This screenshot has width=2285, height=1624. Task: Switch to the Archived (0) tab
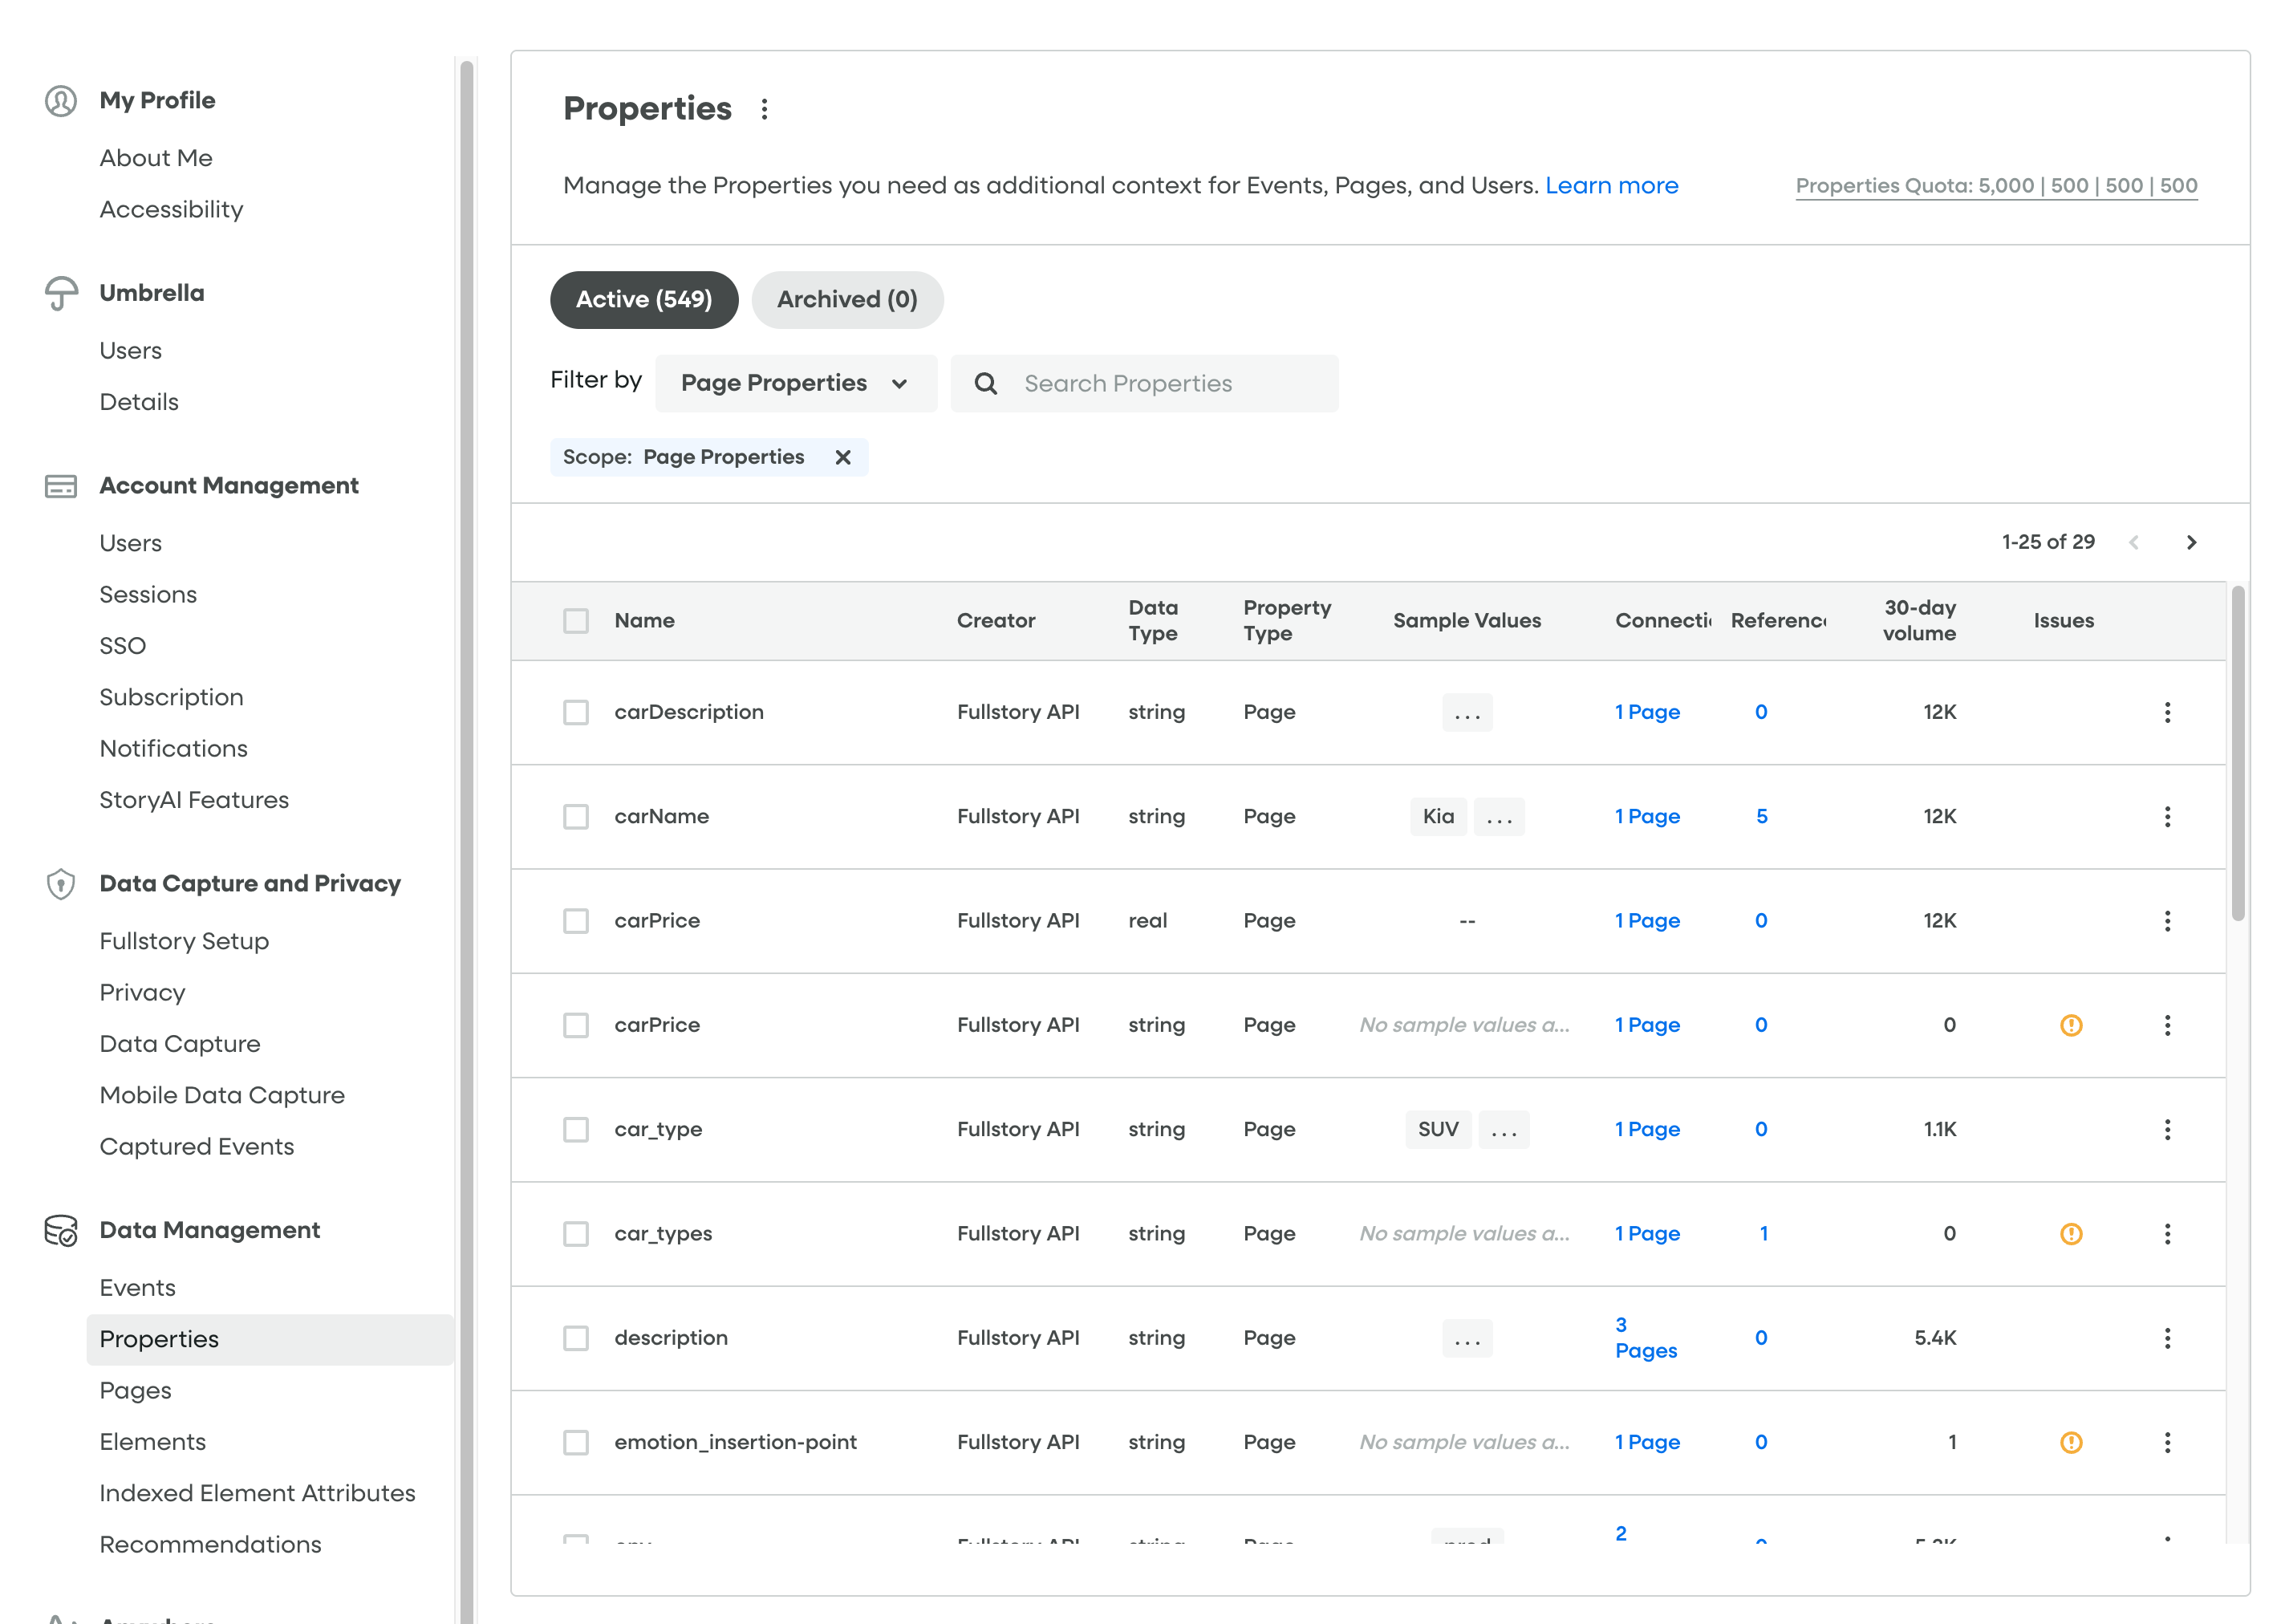point(846,300)
